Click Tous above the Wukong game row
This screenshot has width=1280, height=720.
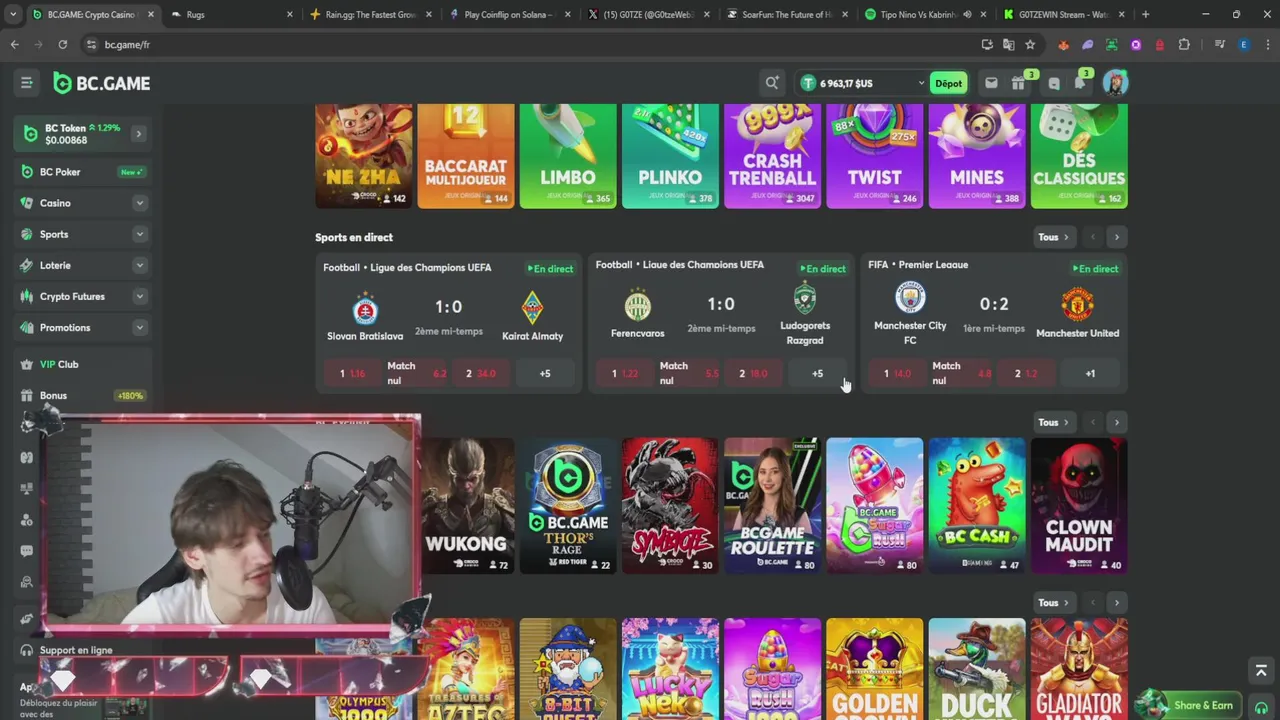point(1054,422)
